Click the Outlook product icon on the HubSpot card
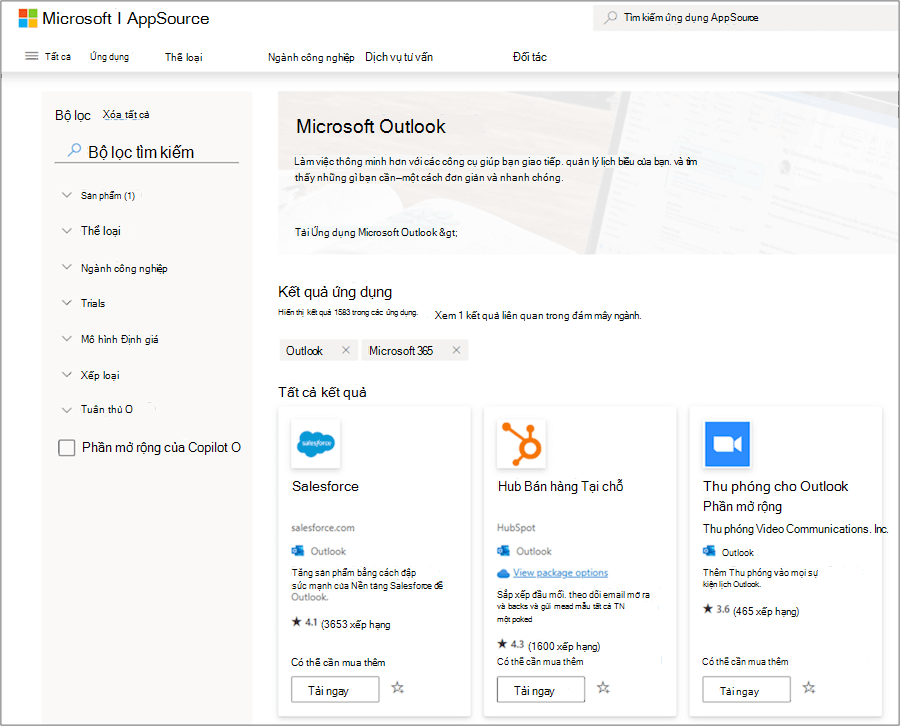Viewport: 900px width, 726px height. coord(503,551)
